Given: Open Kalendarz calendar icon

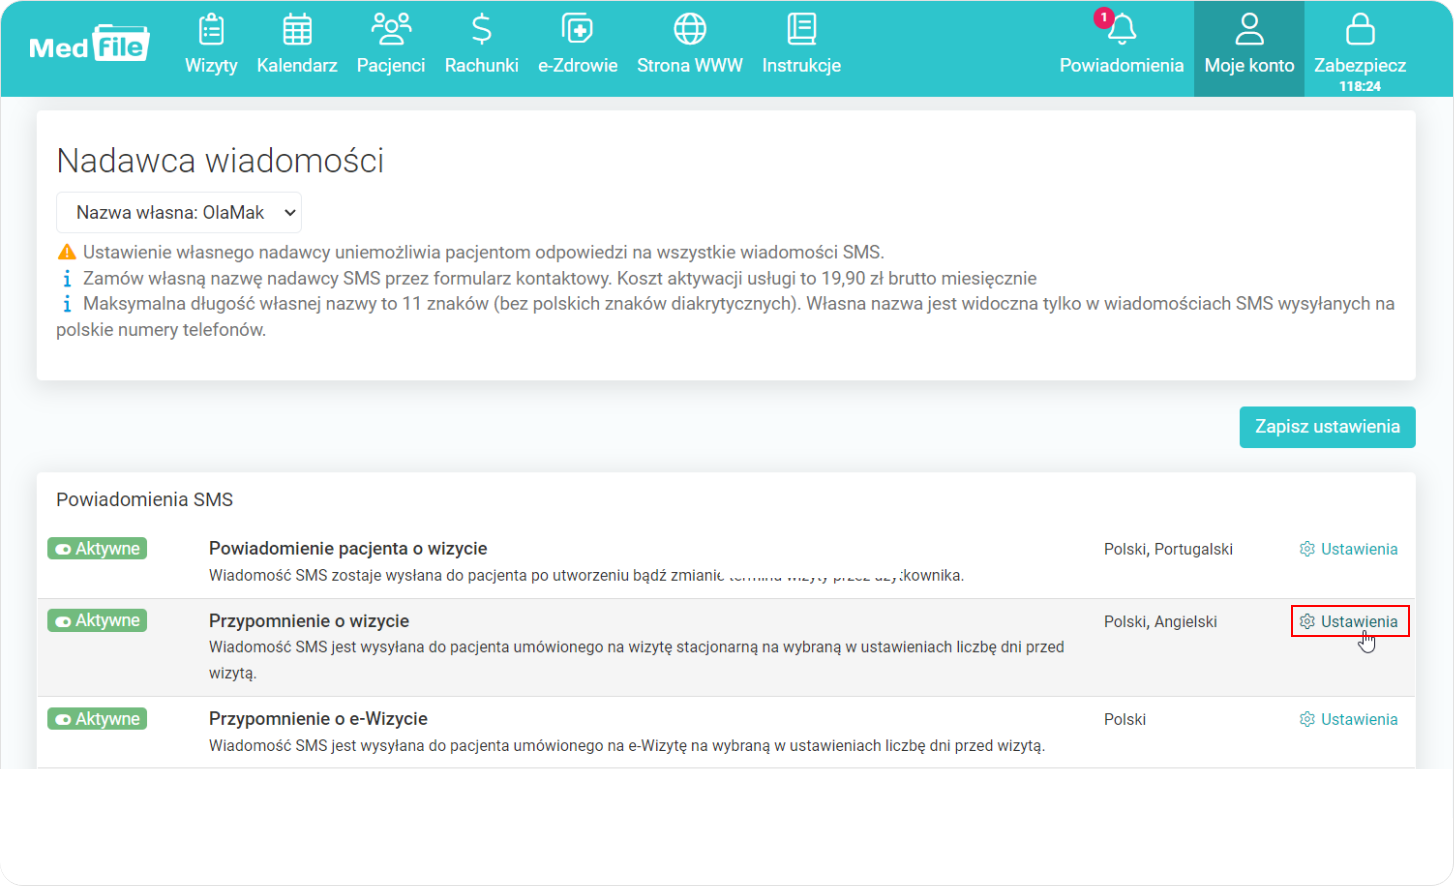Looking at the screenshot, I should (x=297, y=29).
